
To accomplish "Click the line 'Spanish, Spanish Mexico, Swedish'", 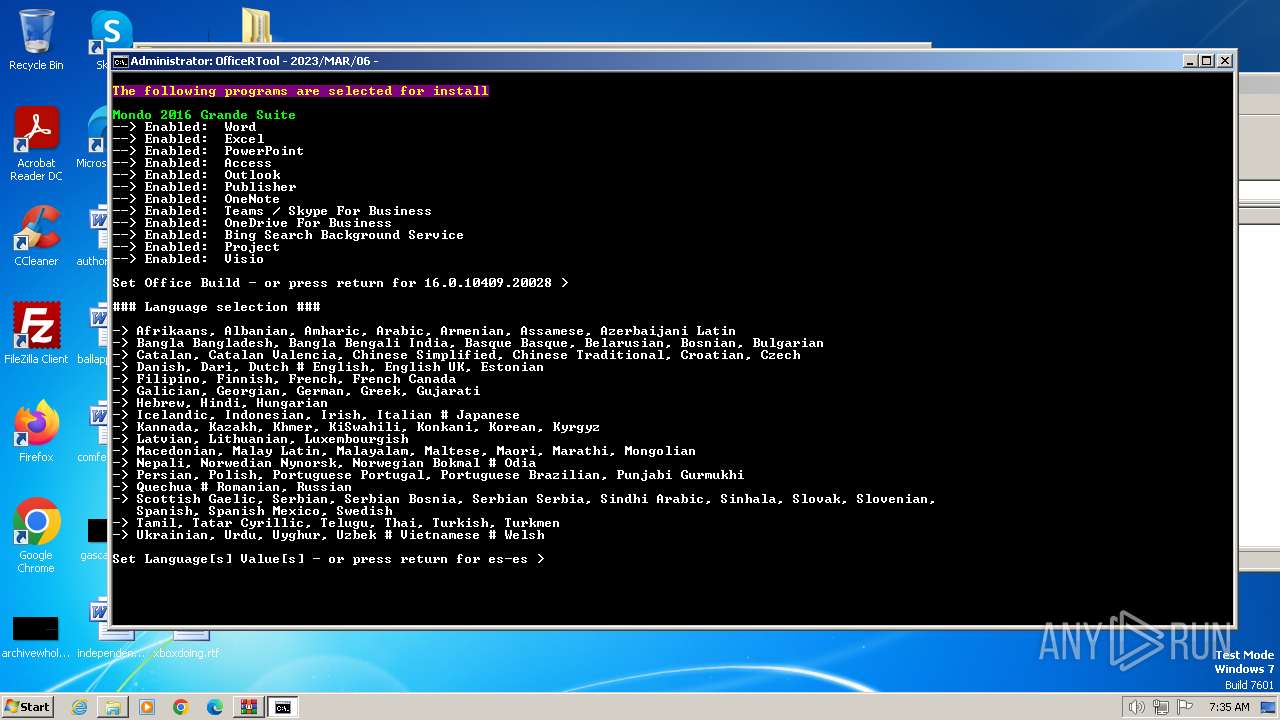I will (264, 511).
